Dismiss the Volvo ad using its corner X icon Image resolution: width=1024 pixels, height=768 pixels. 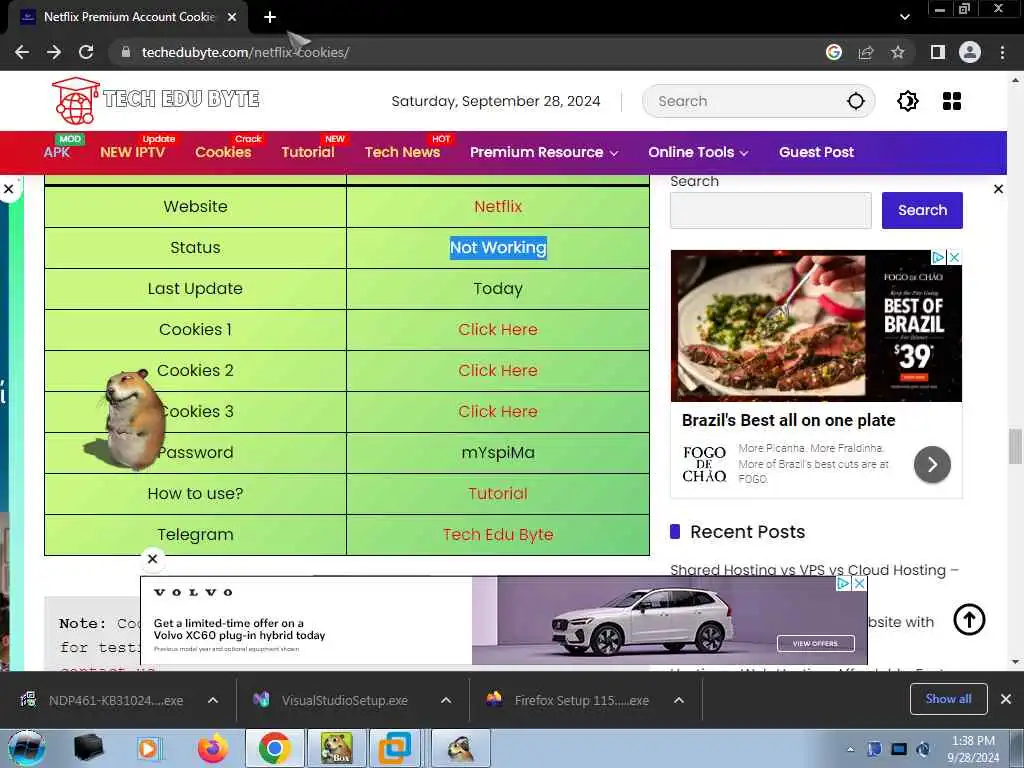[x=860, y=584]
